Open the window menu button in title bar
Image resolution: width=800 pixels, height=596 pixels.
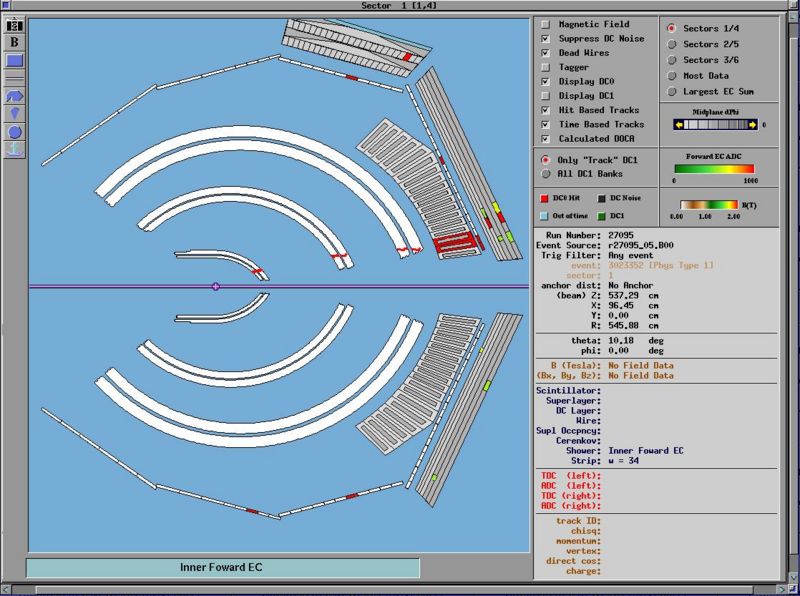click(x=5, y=5)
